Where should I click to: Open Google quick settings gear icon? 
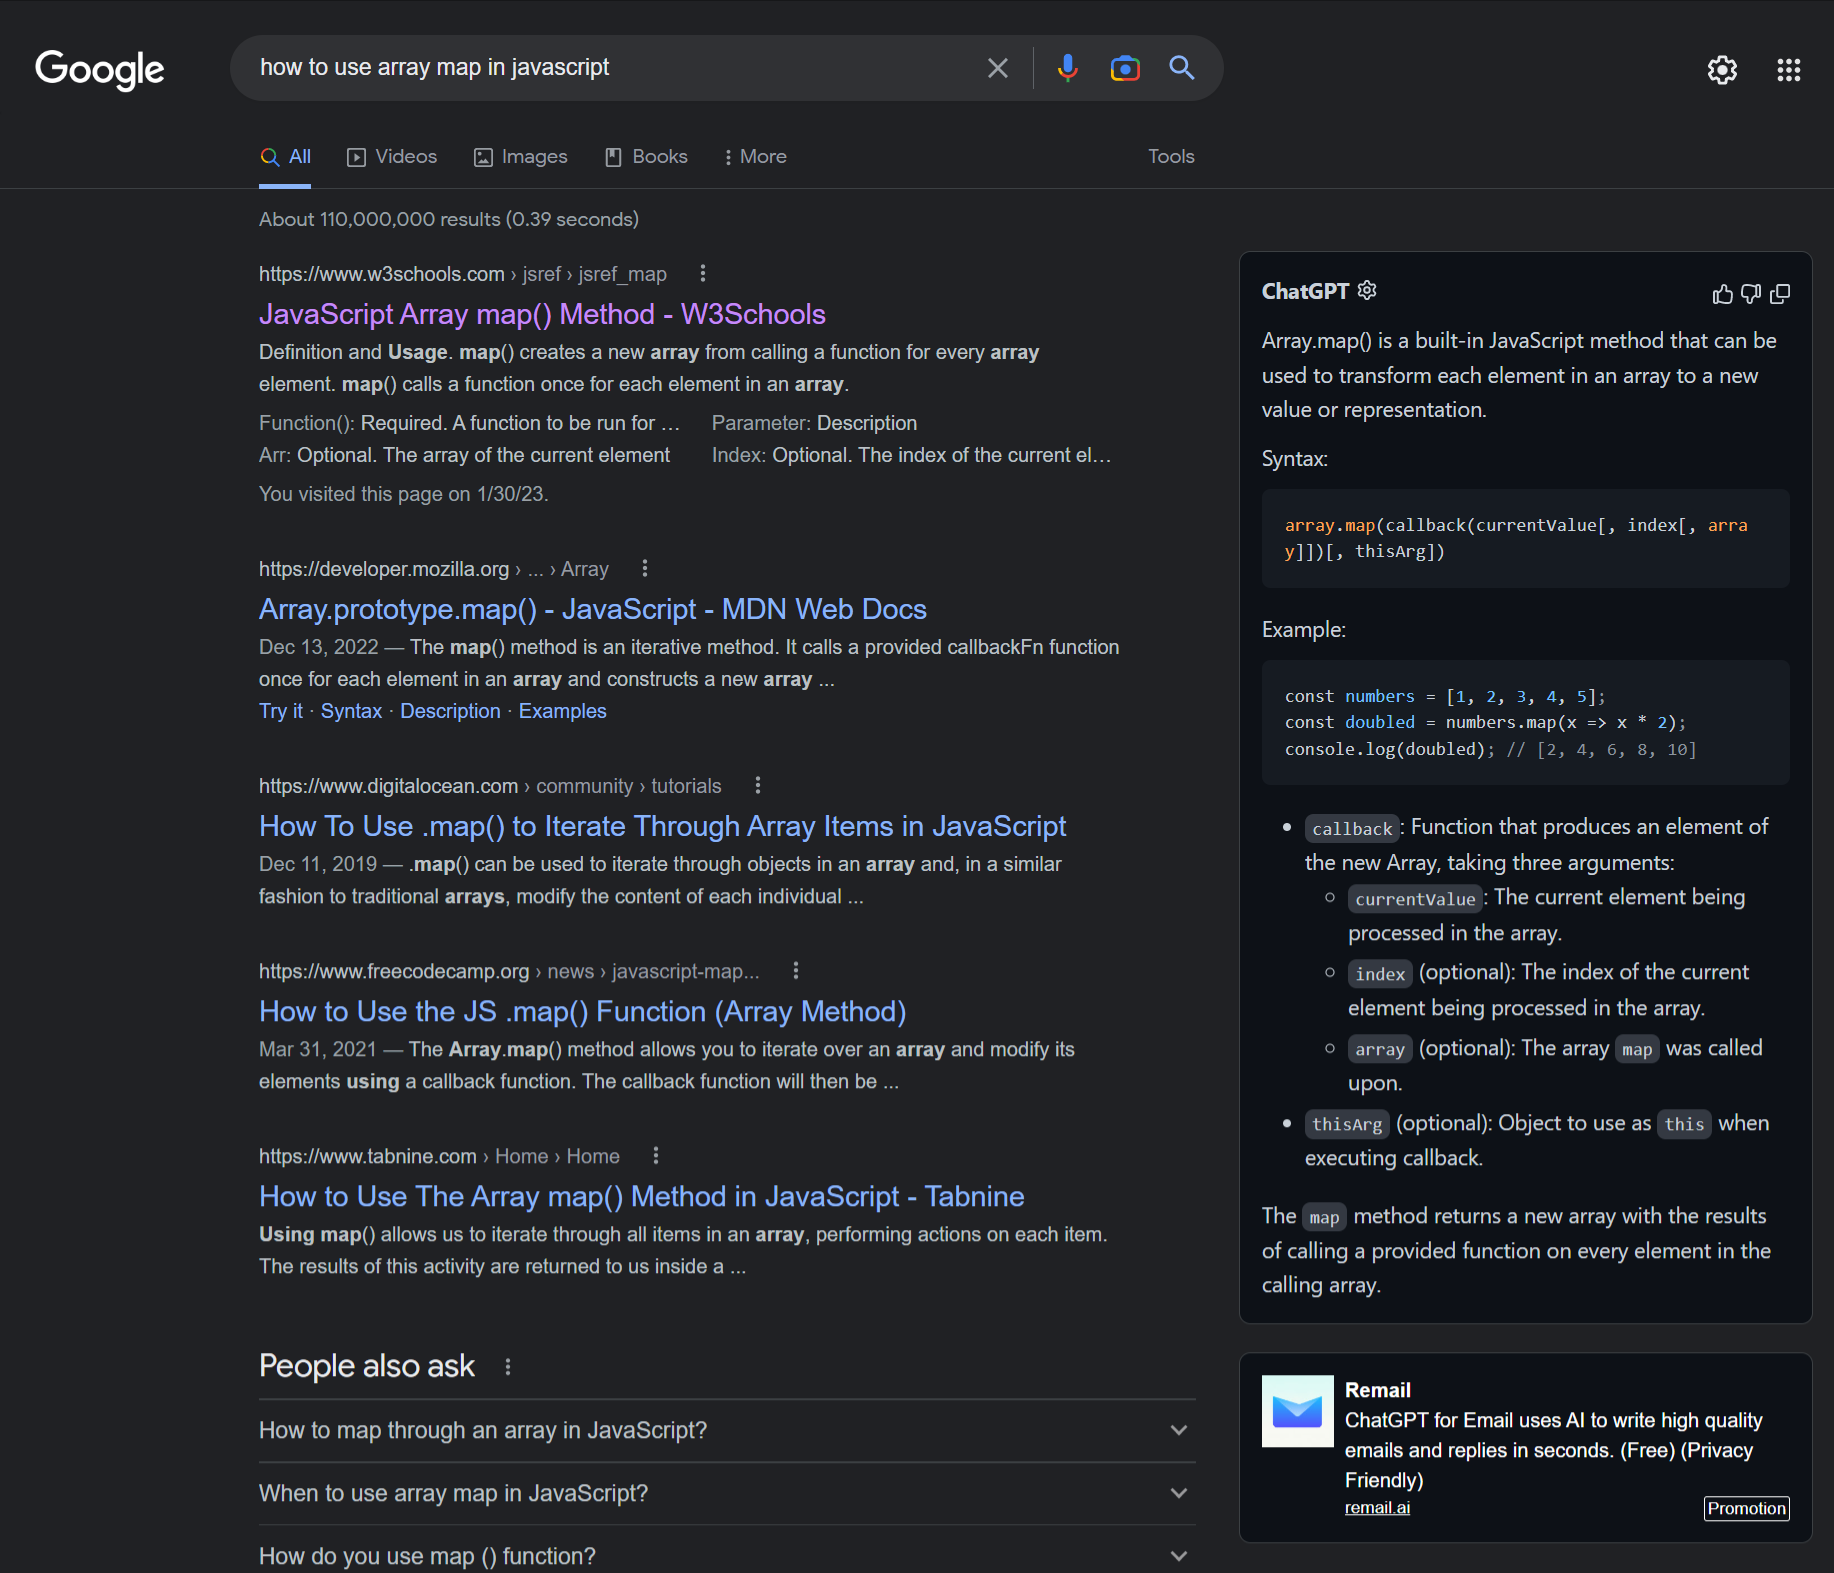click(1722, 70)
